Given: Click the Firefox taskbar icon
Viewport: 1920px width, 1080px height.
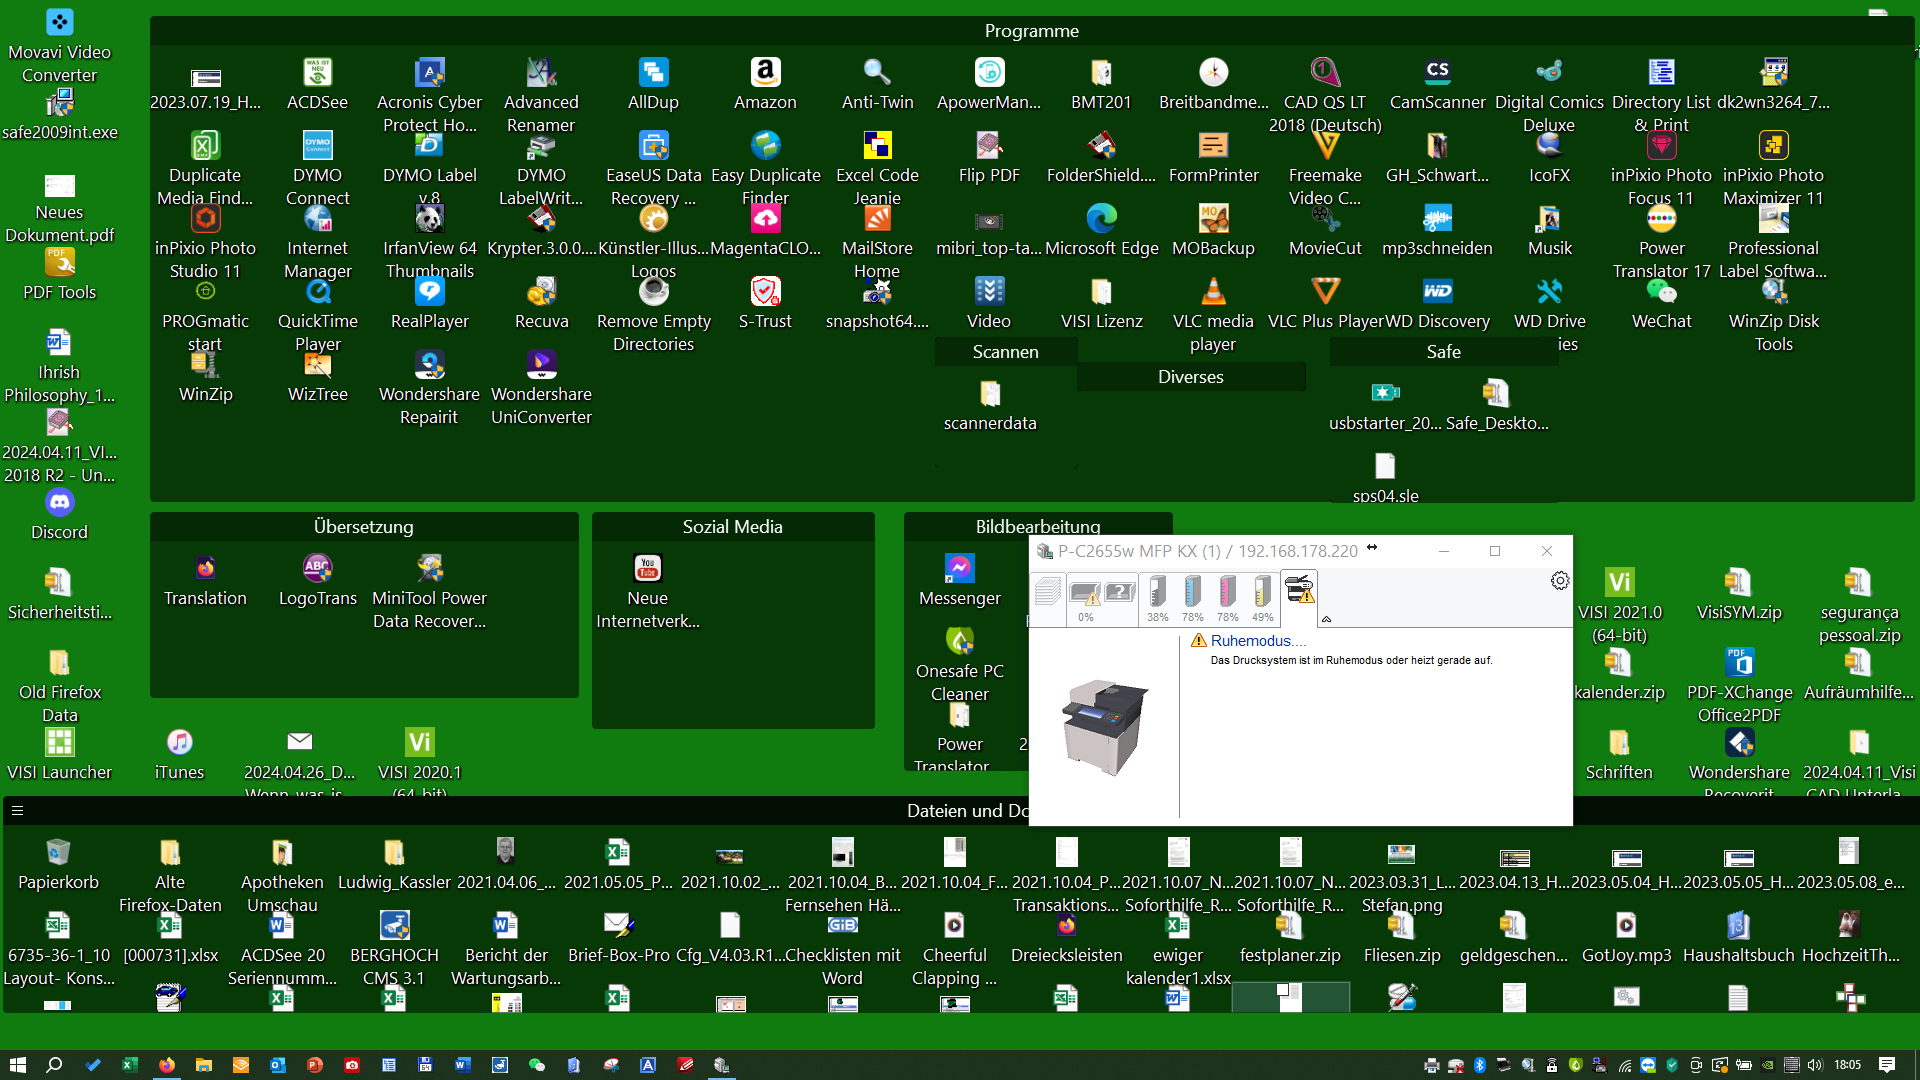Looking at the screenshot, I should (167, 1065).
